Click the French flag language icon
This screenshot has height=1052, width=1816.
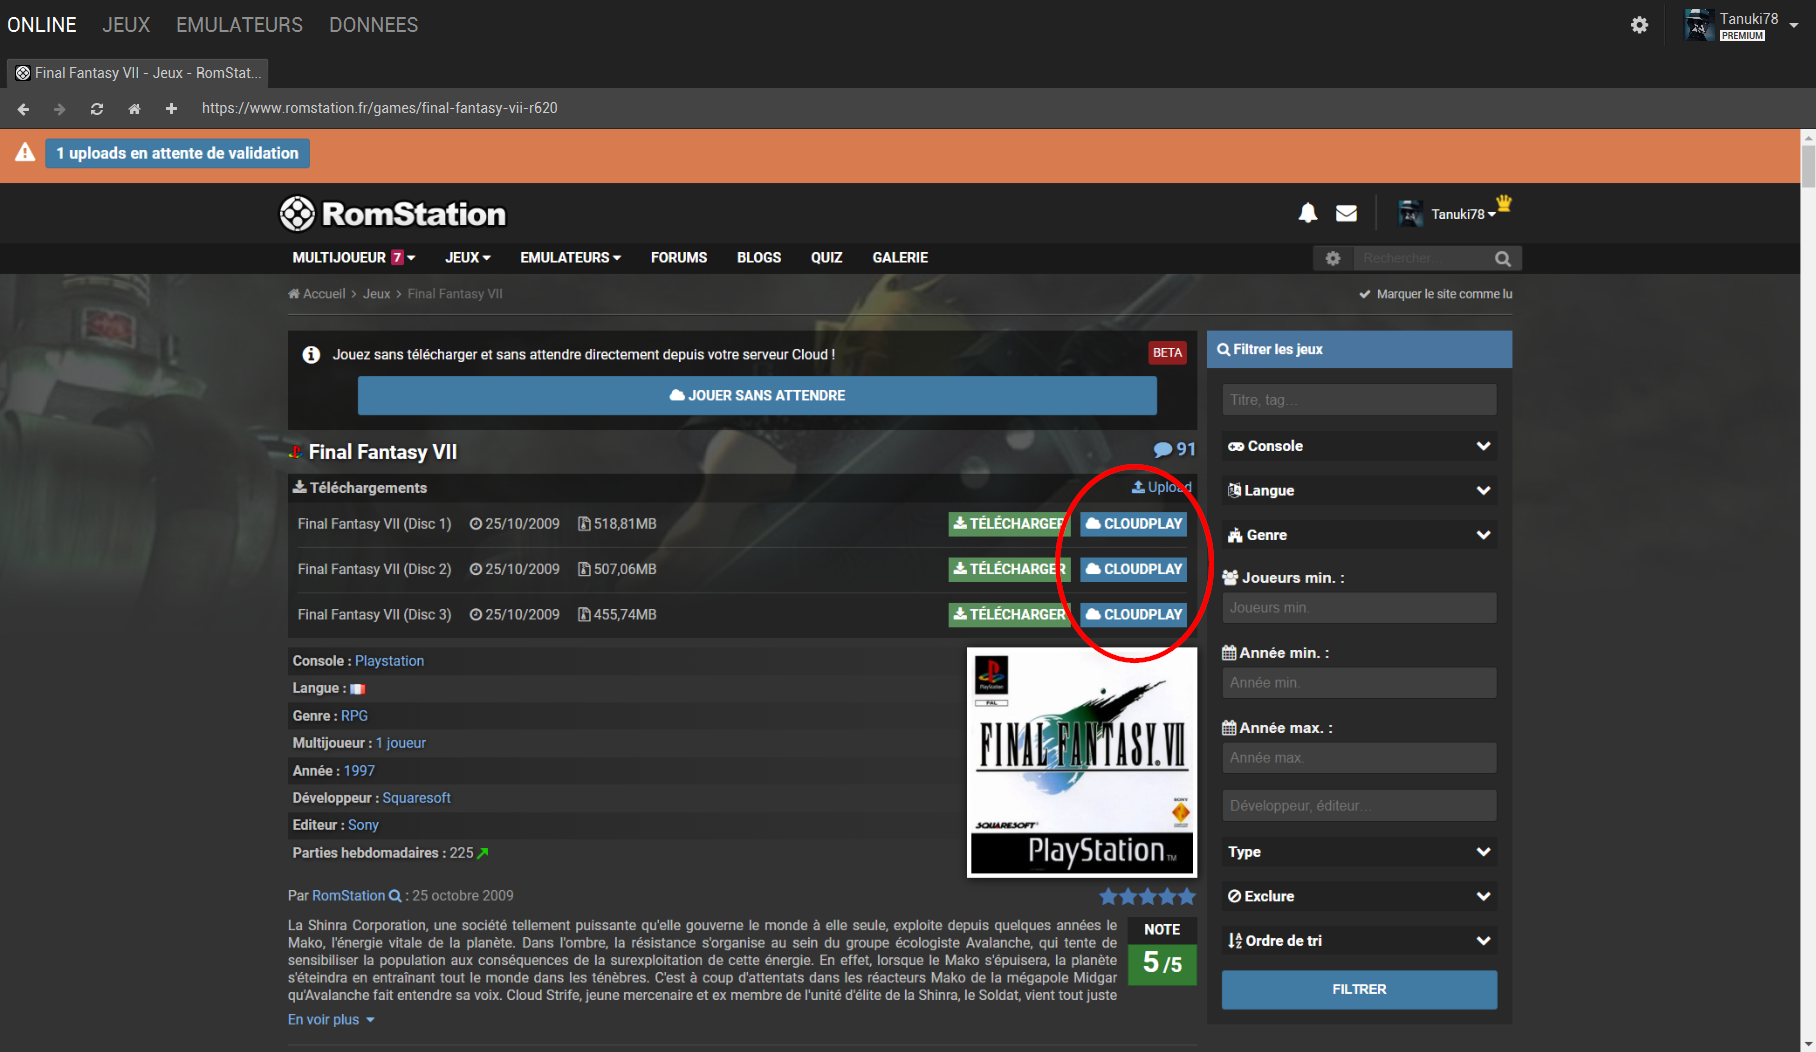[357, 689]
